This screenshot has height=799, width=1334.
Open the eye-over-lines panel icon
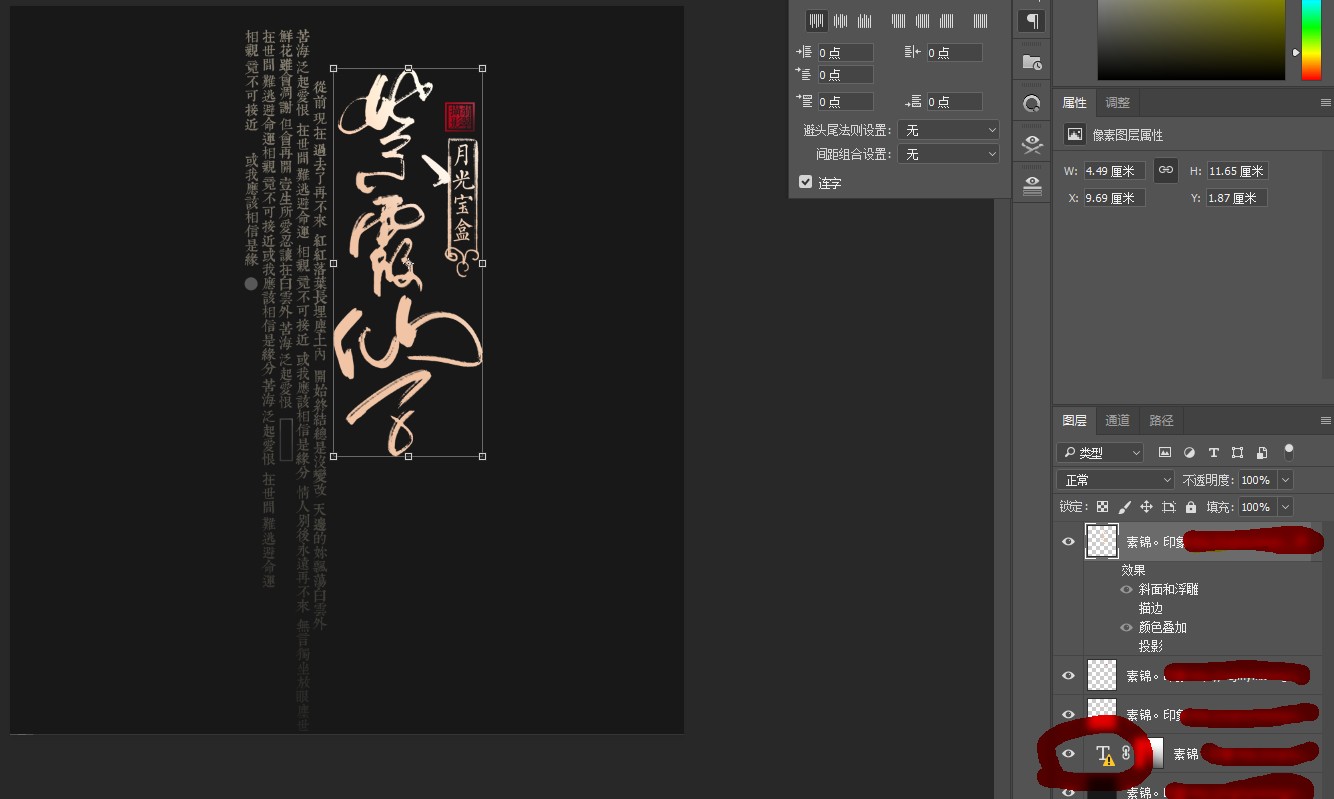(x=1032, y=185)
